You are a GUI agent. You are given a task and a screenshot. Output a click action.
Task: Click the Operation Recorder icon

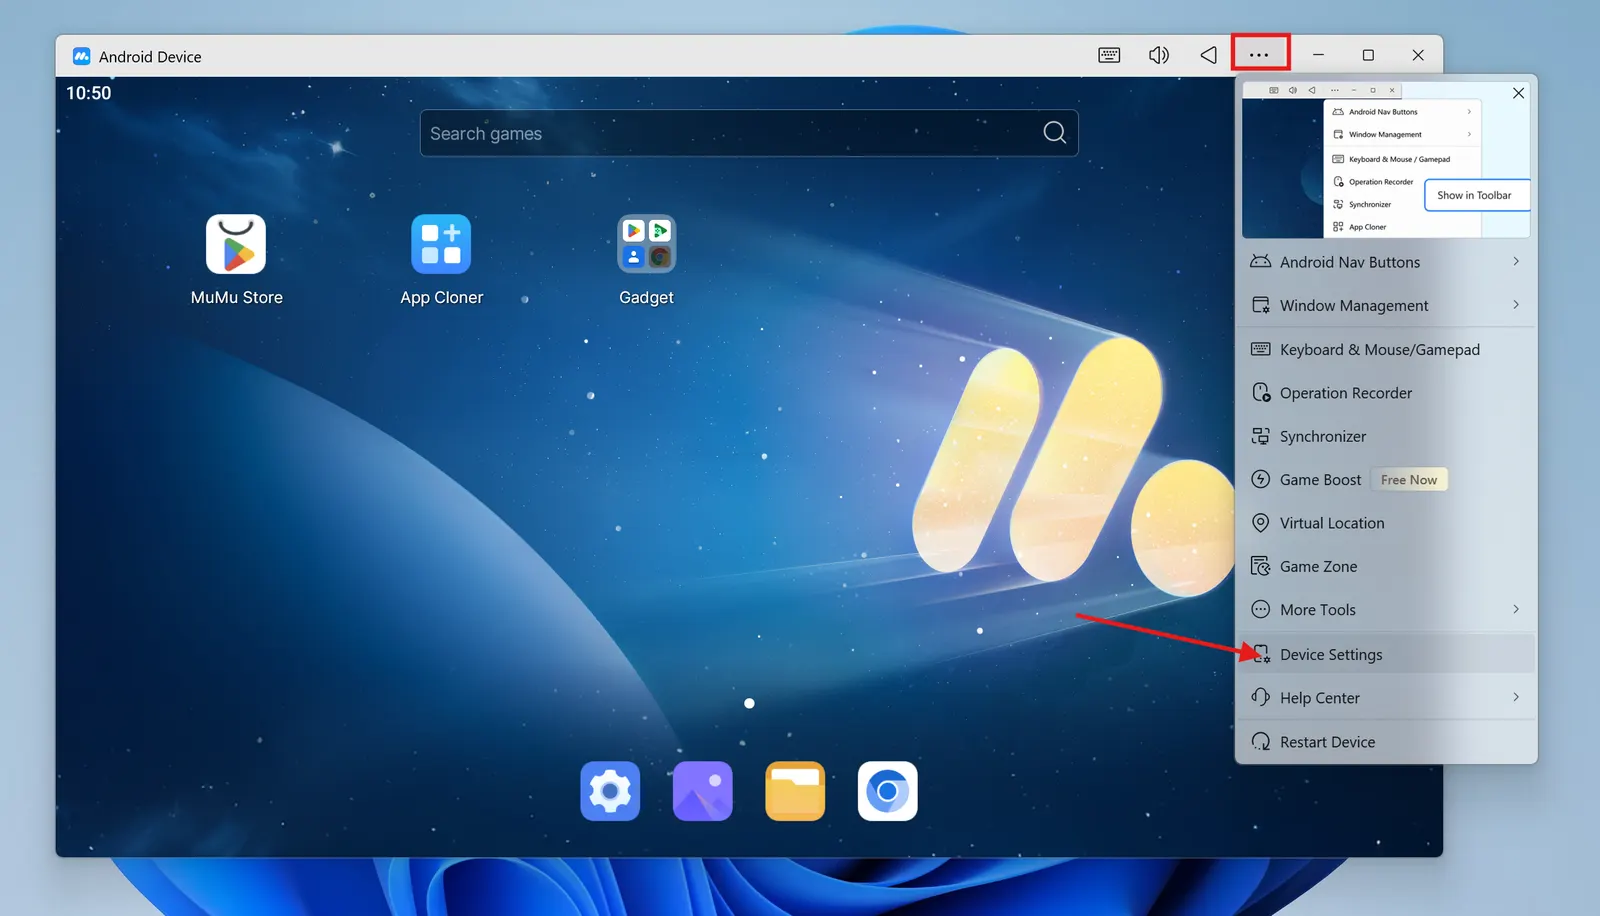coord(1261,393)
